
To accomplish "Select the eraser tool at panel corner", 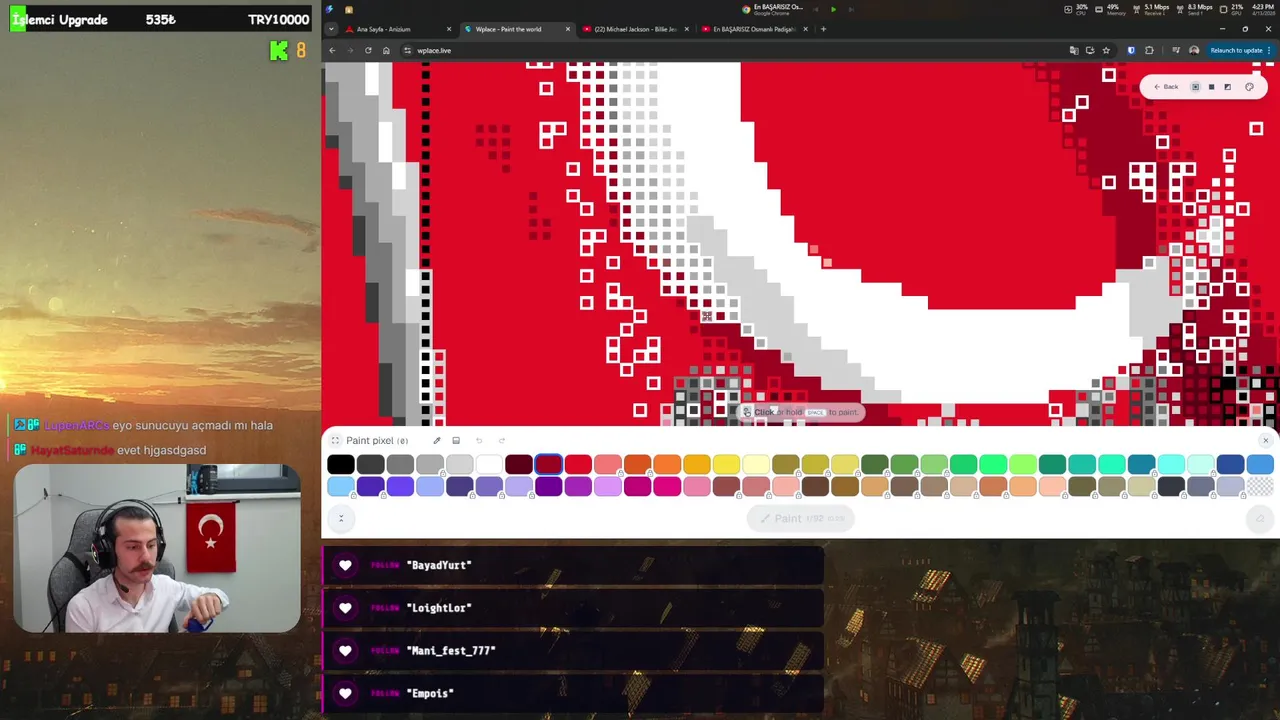I will tap(1259, 518).
